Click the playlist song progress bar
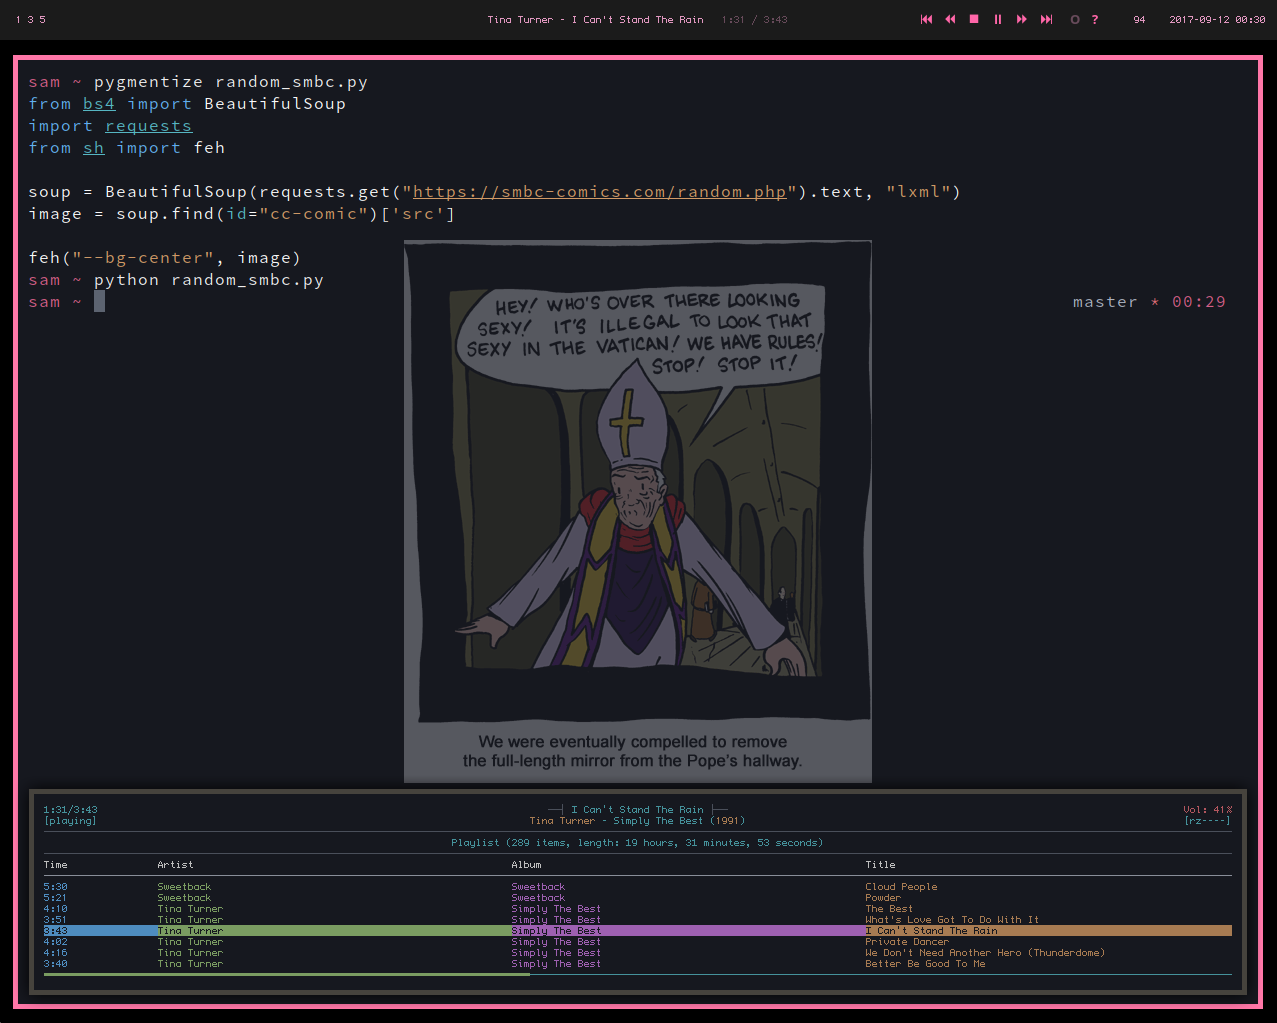Screen dimensions: 1277x1023 pyautogui.click(x=637, y=974)
